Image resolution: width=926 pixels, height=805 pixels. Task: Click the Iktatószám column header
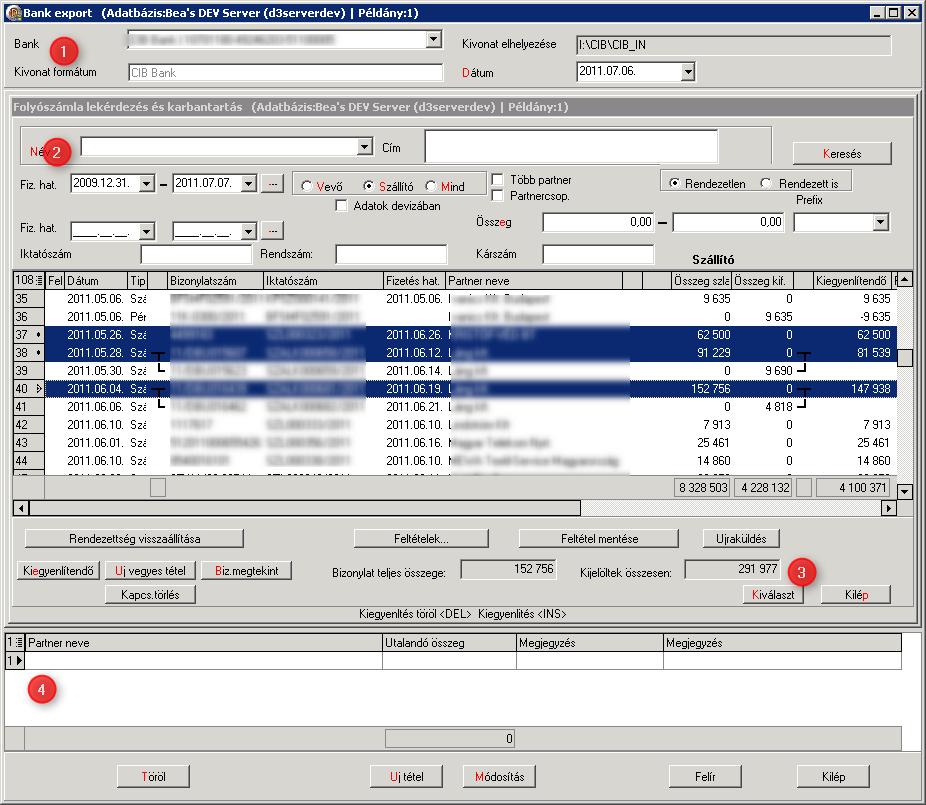(324, 281)
